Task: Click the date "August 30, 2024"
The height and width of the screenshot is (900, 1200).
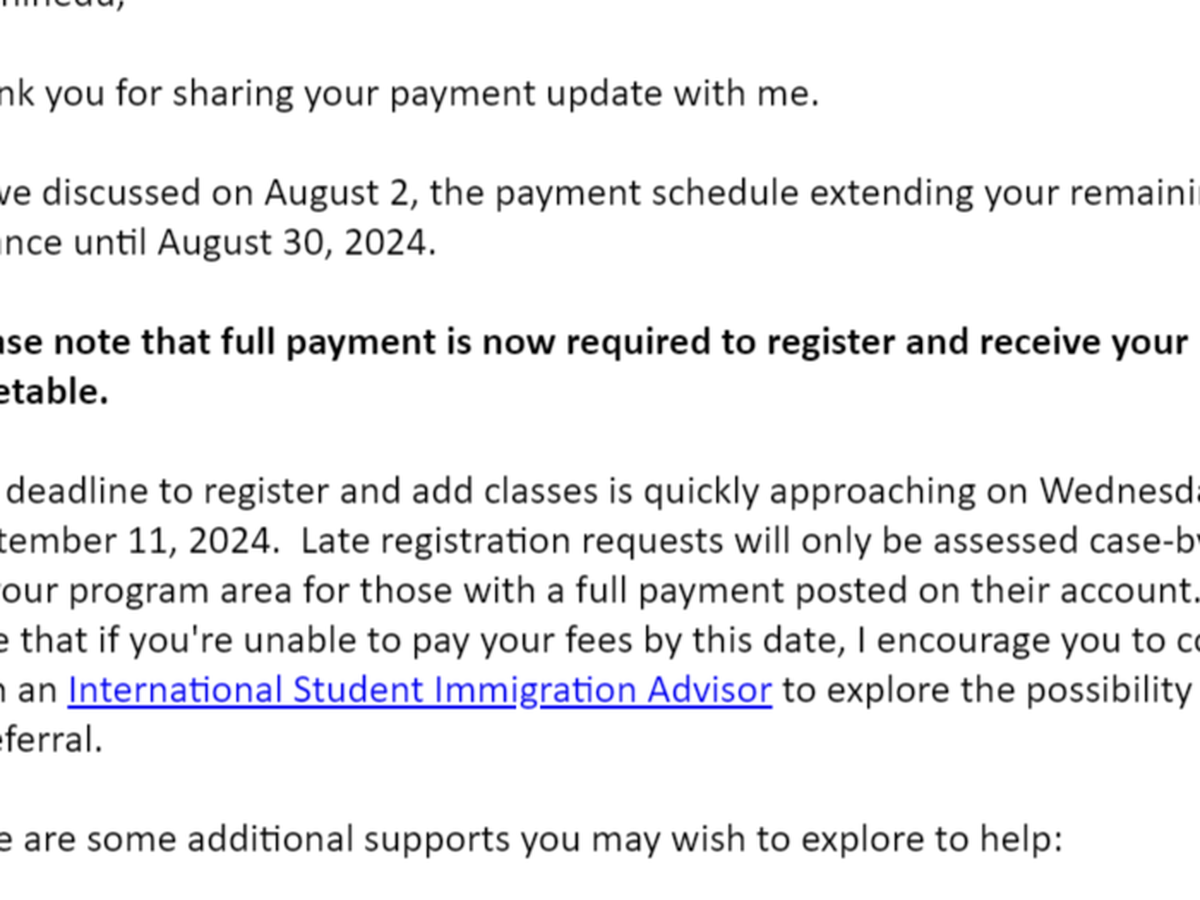Action: (x=295, y=243)
